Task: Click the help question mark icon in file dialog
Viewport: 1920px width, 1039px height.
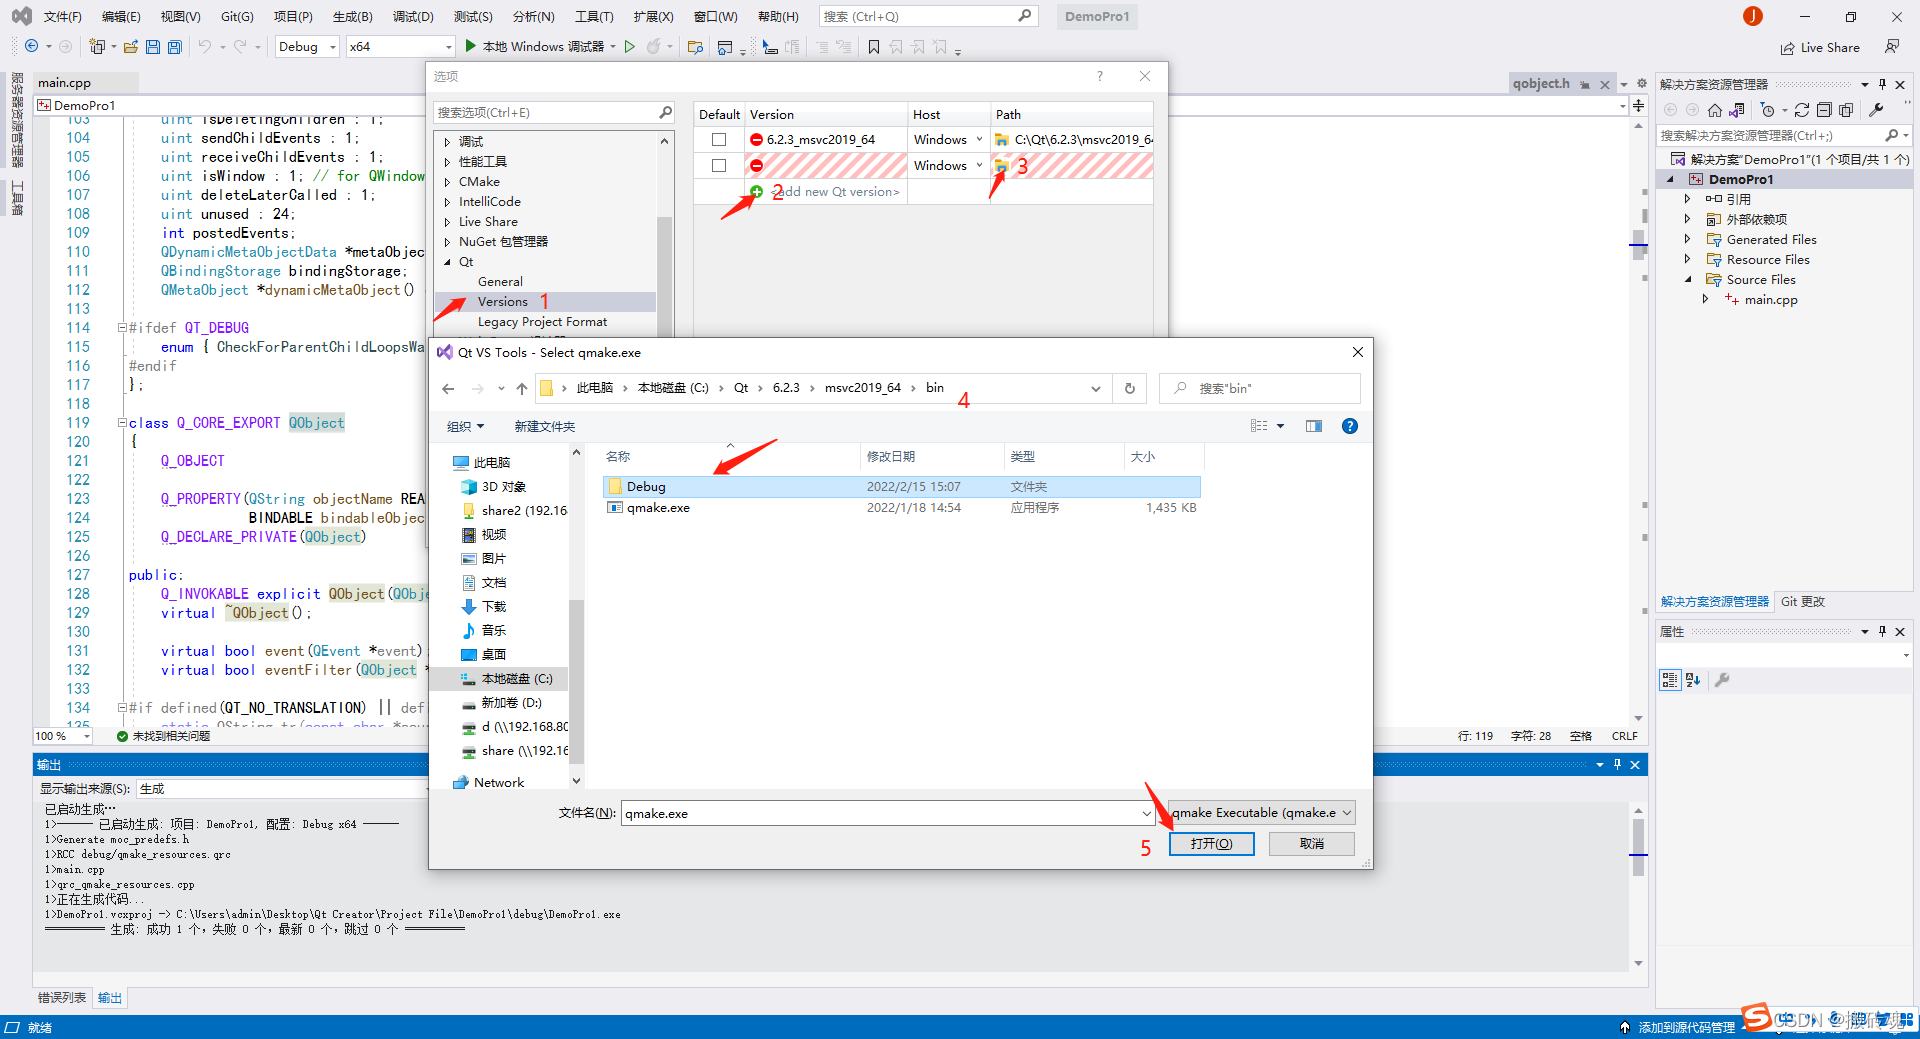Action: click(1350, 426)
